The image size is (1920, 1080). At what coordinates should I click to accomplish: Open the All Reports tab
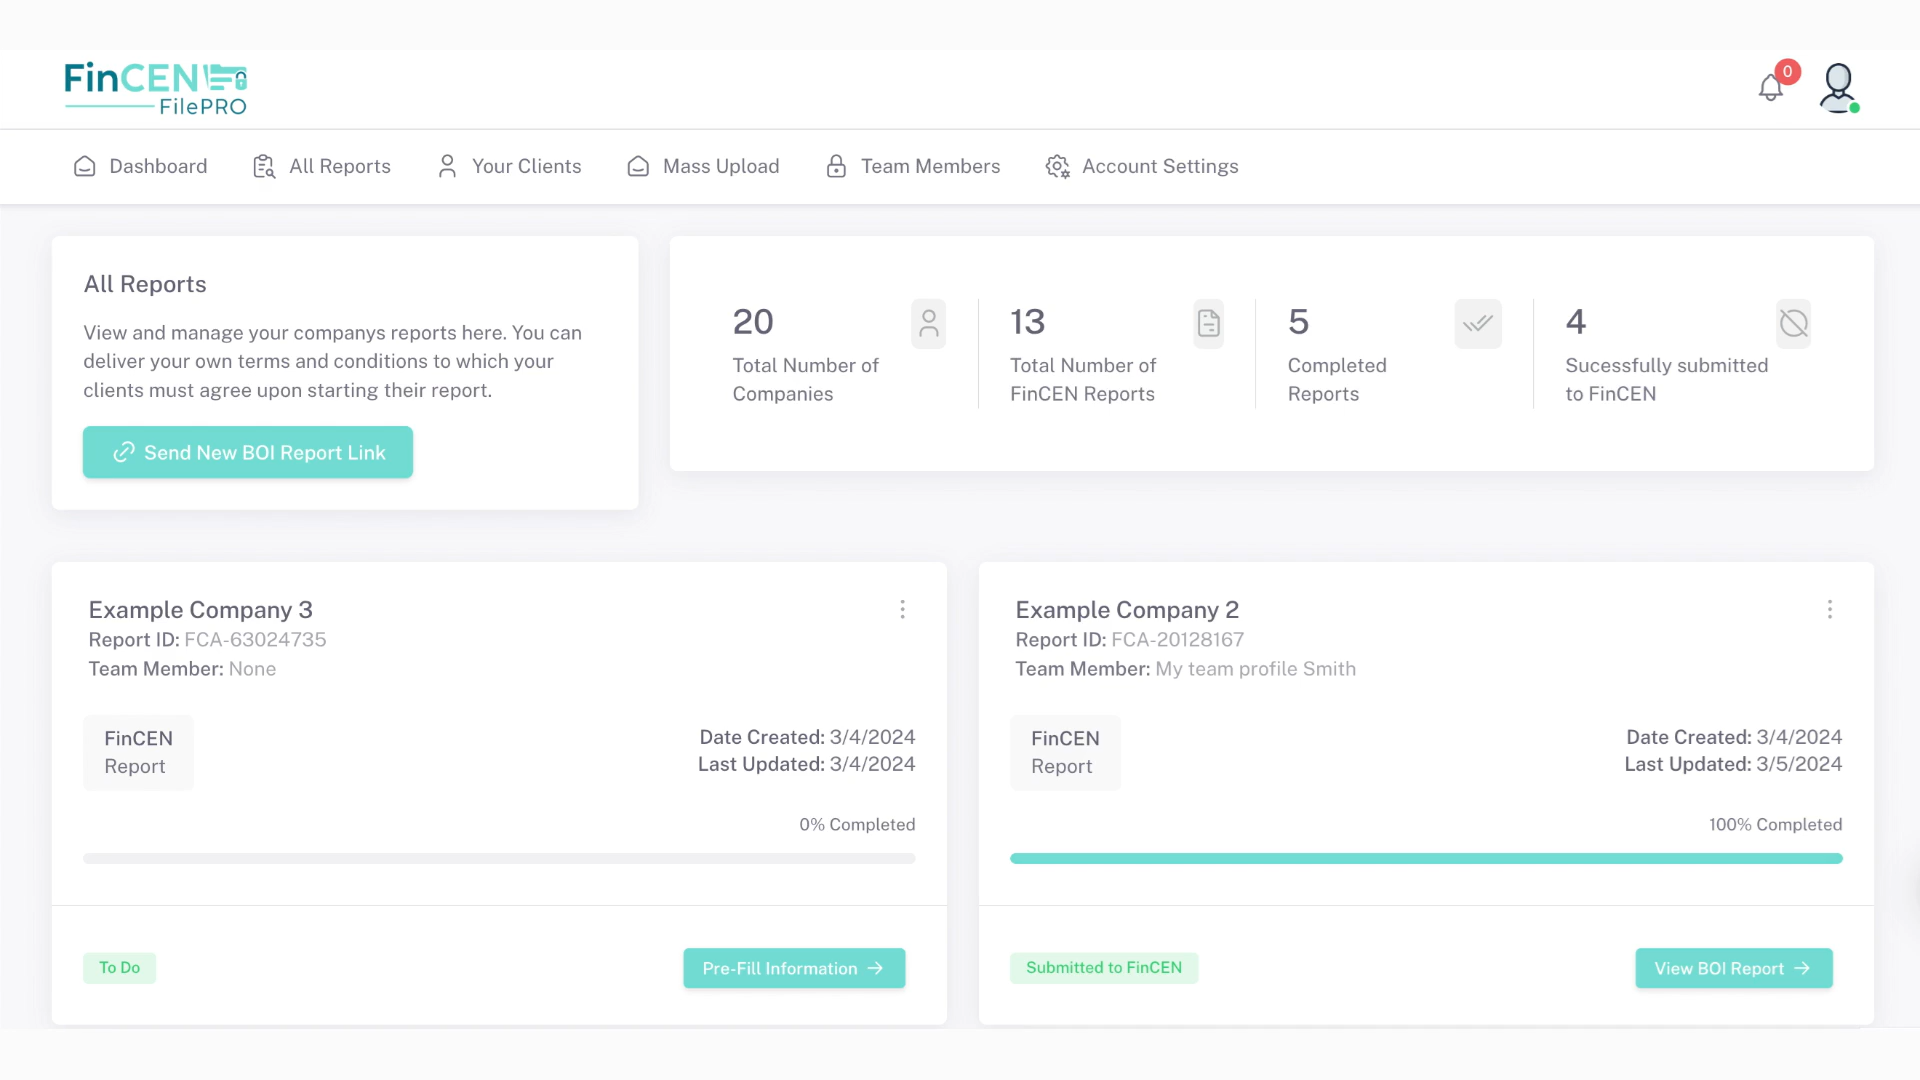tap(322, 166)
